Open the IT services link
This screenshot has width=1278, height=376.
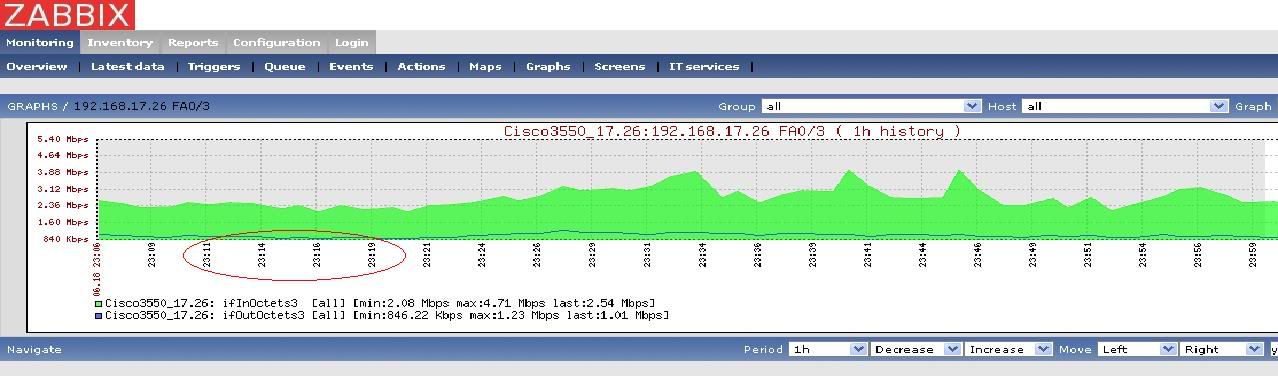click(704, 66)
